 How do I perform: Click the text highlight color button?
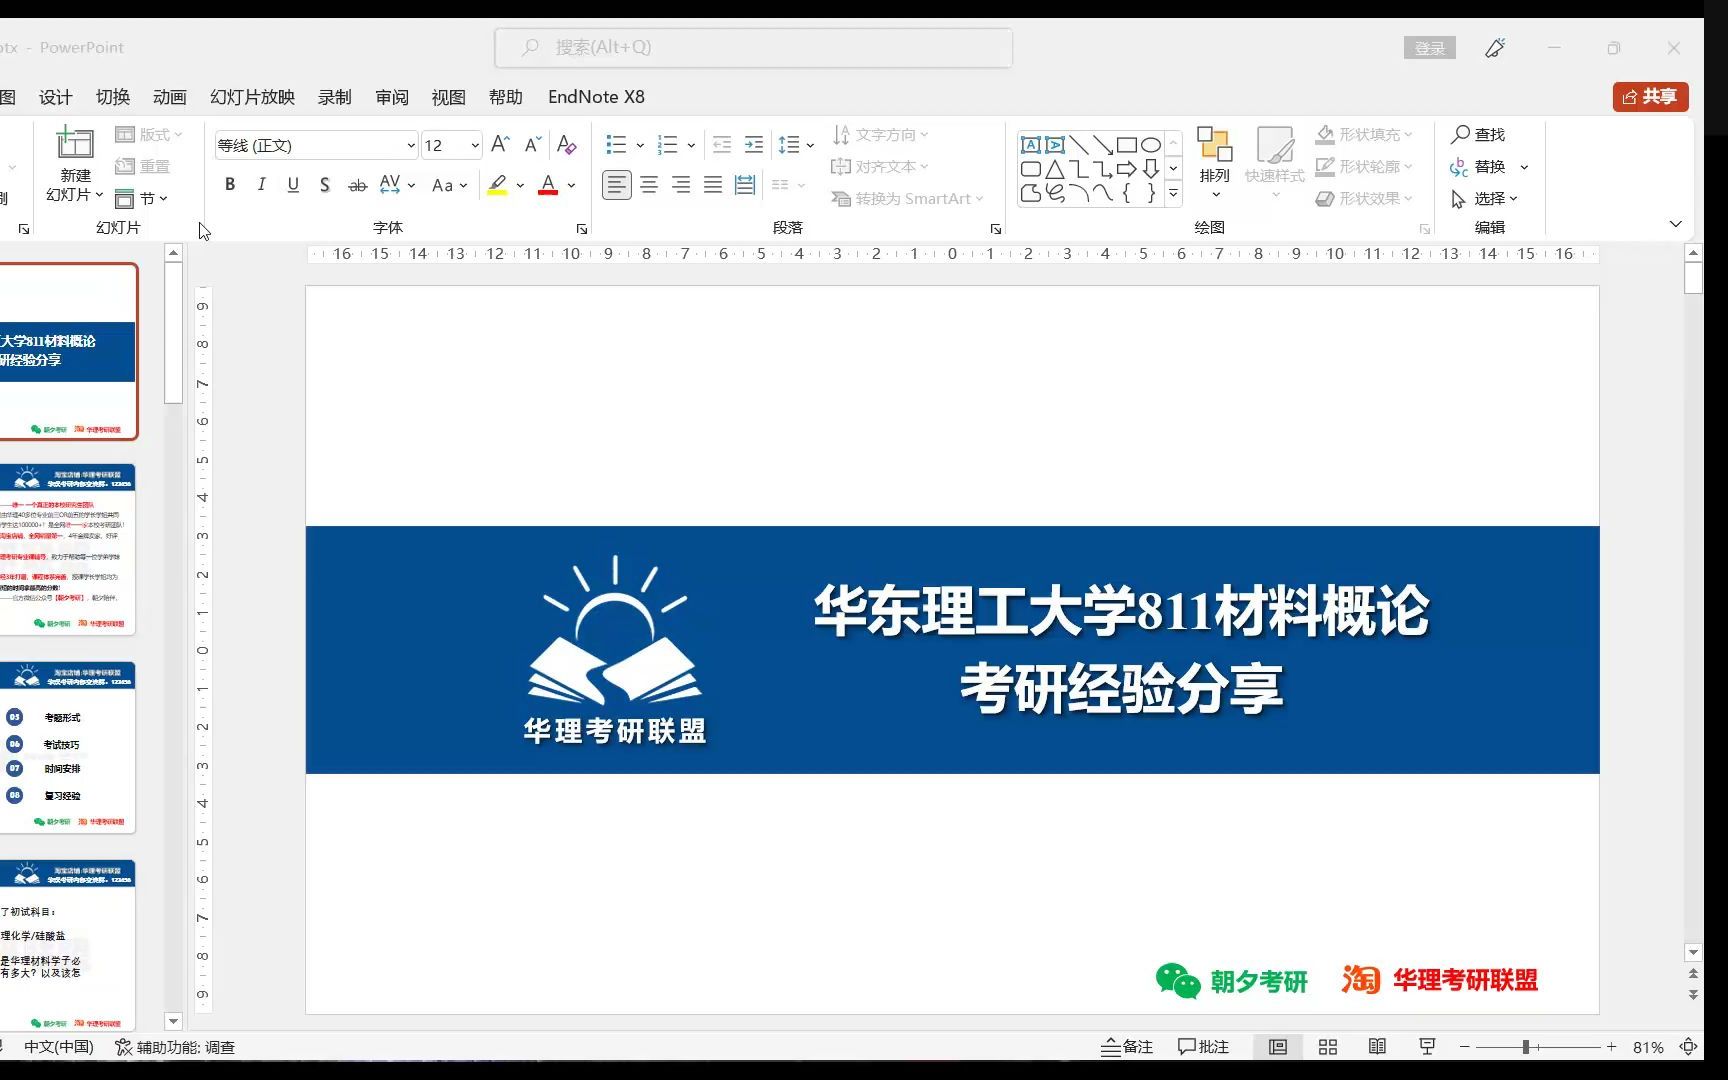point(497,185)
